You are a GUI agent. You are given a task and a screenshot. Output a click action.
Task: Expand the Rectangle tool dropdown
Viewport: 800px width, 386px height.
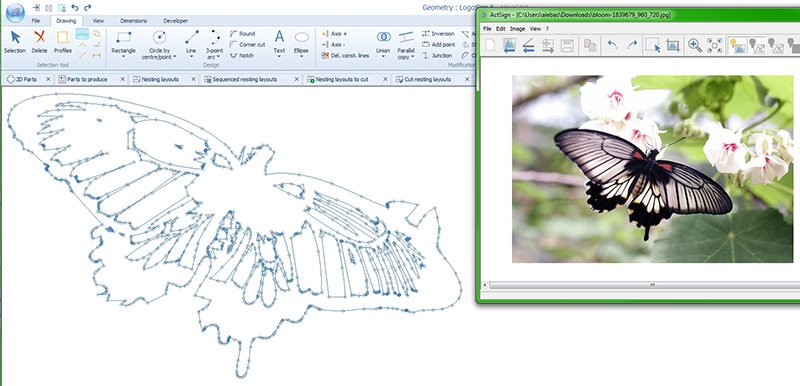point(123,57)
